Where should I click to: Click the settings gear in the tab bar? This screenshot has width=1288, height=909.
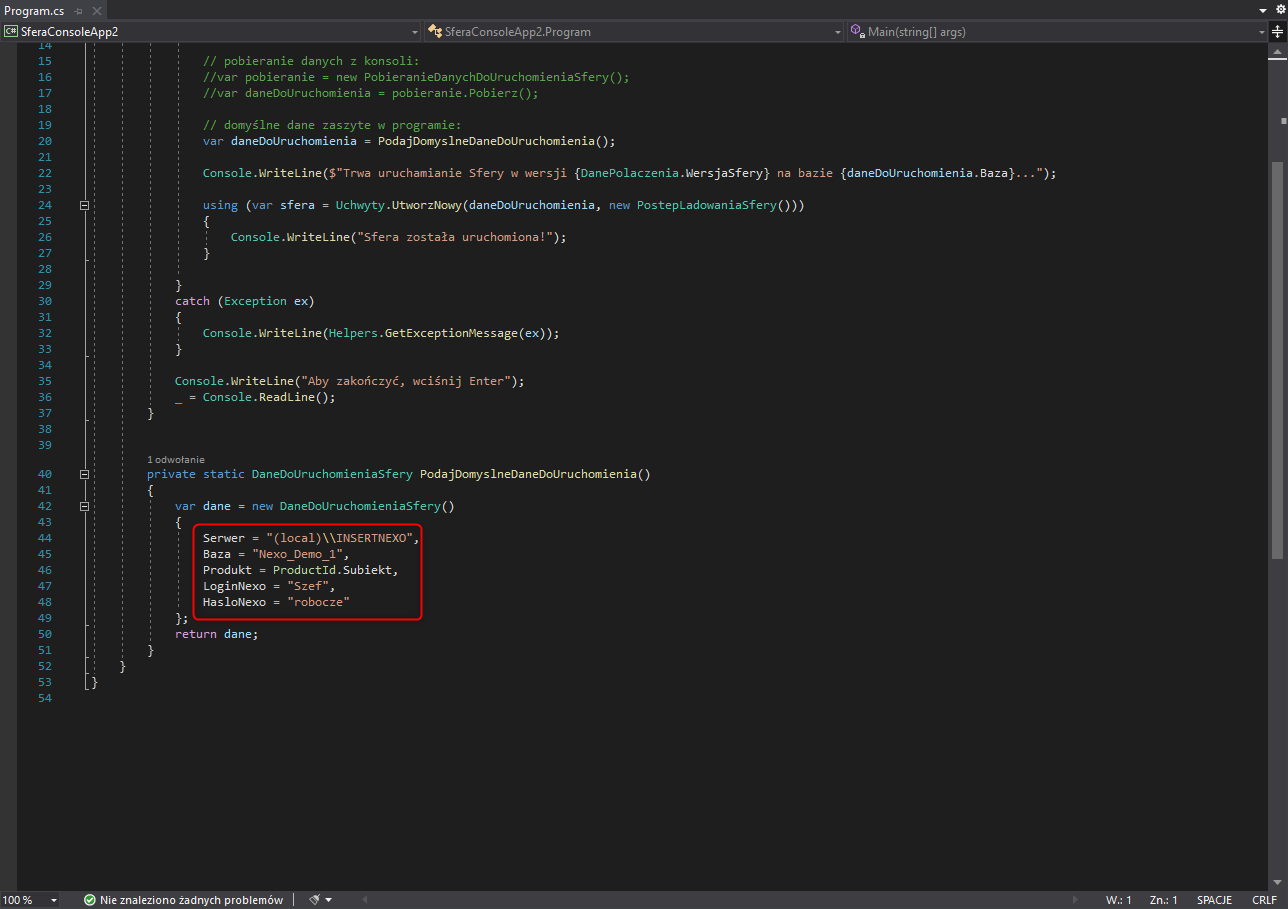click(x=1280, y=10)
